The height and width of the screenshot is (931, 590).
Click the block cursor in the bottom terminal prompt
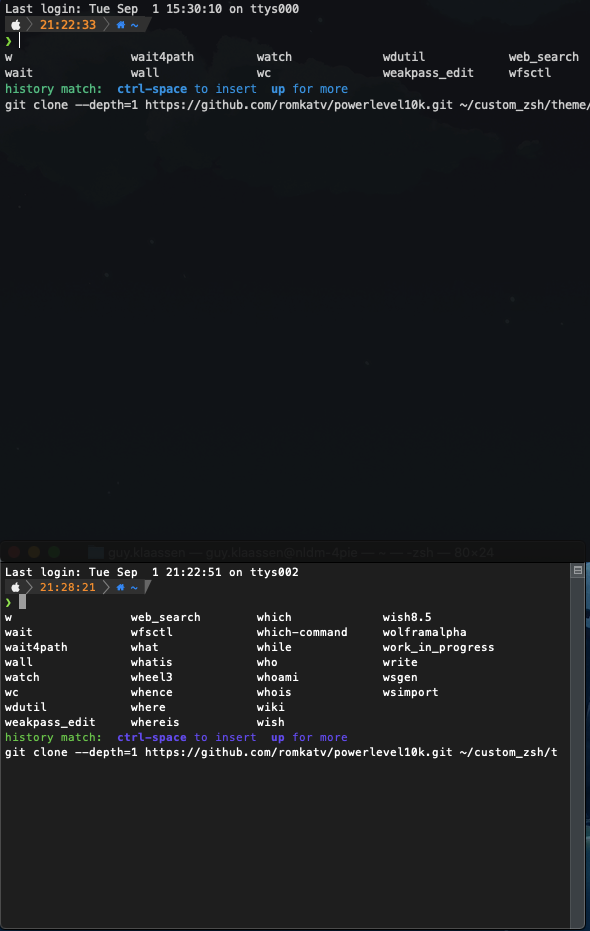(x=23, y=602)
